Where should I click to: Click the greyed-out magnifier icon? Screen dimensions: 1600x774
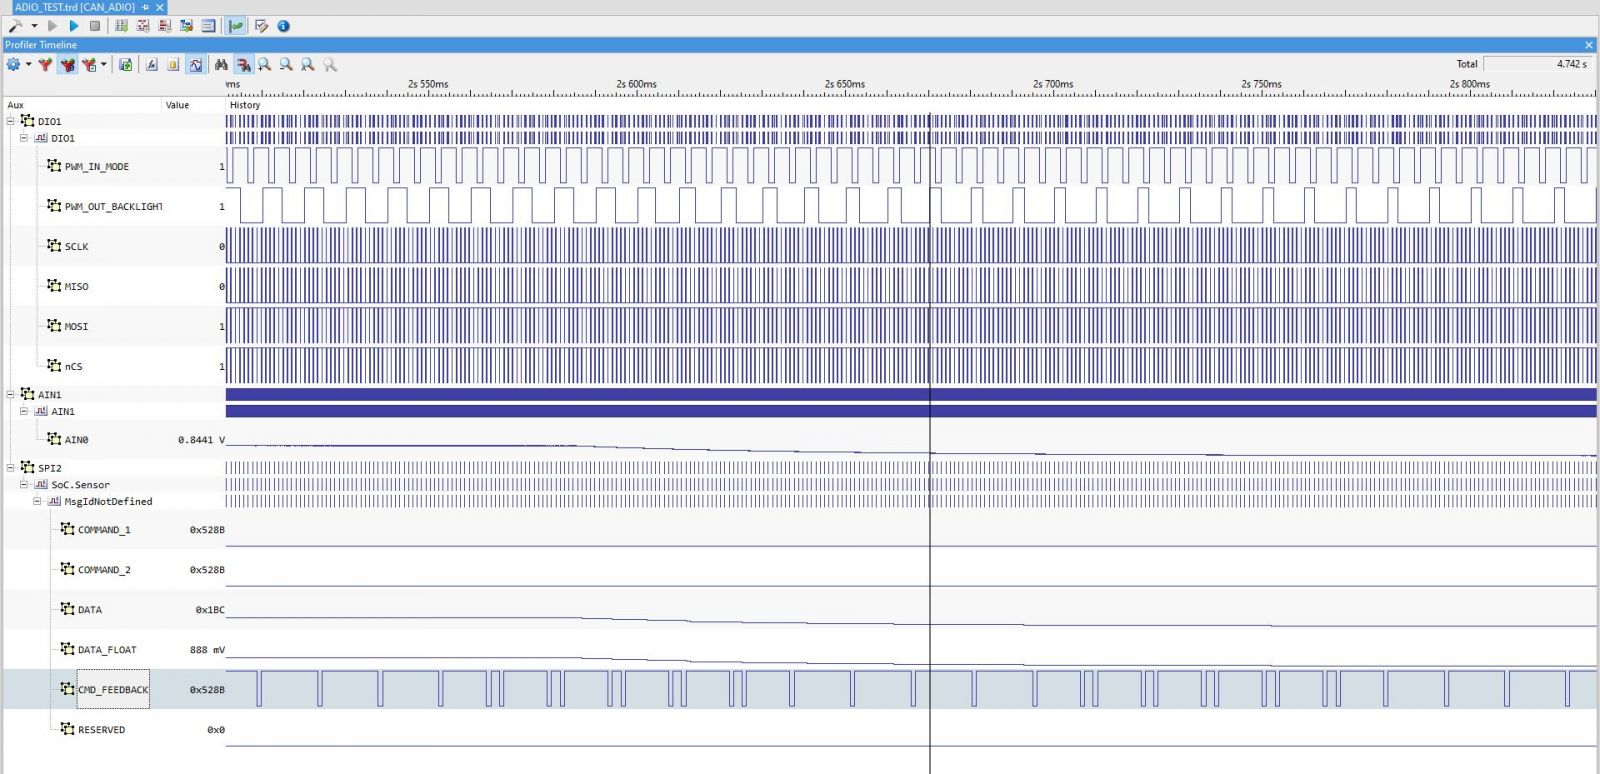330,64
